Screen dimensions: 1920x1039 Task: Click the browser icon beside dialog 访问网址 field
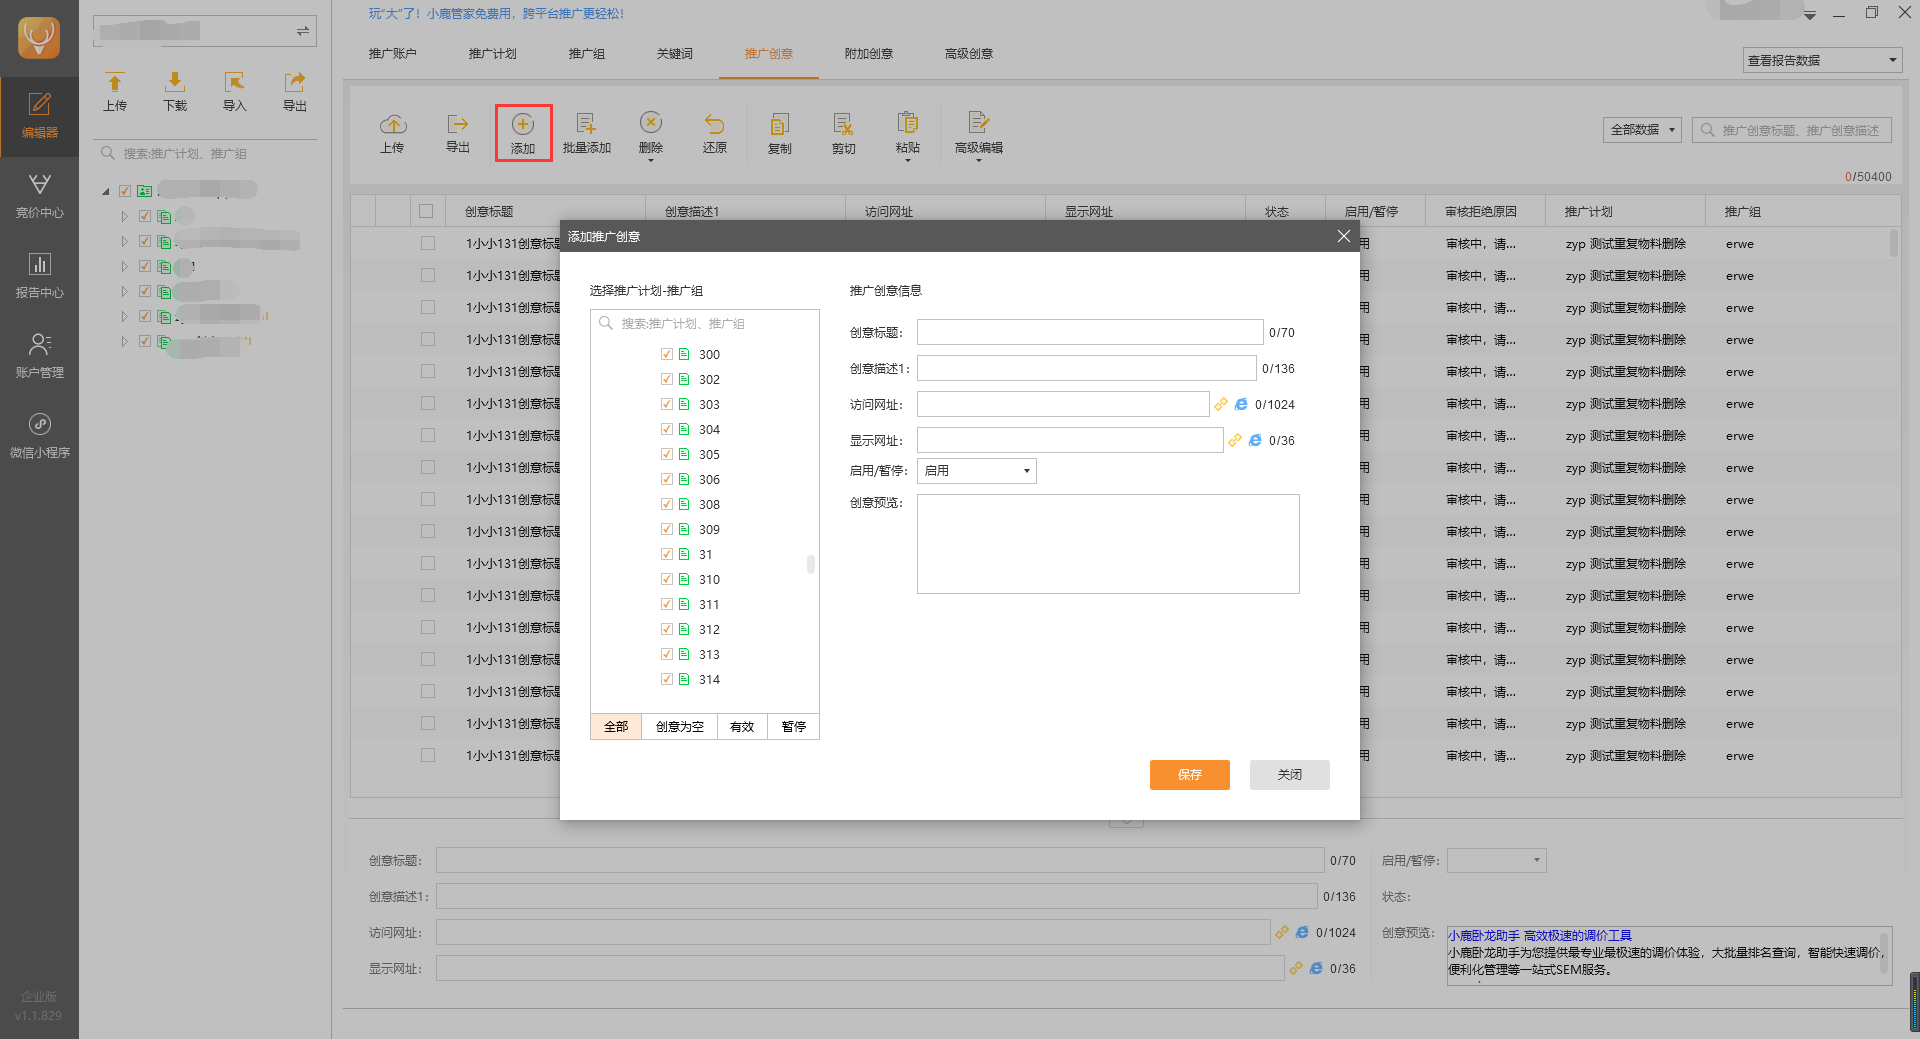tap(1241, 404)
